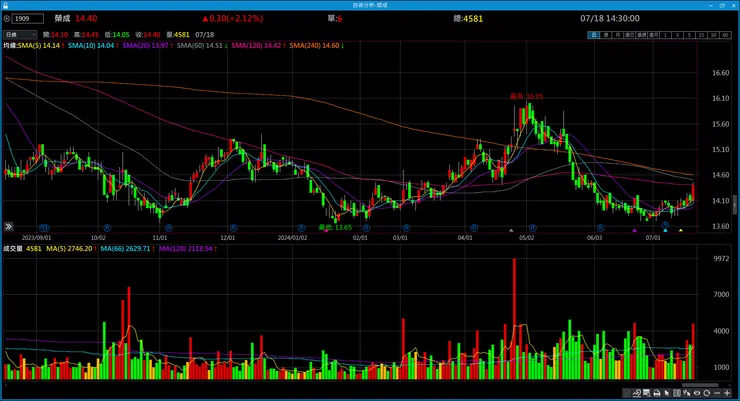Select the 日 daily timeframe button
Viewport: 740px width, 401px height.
coord(594,35)
